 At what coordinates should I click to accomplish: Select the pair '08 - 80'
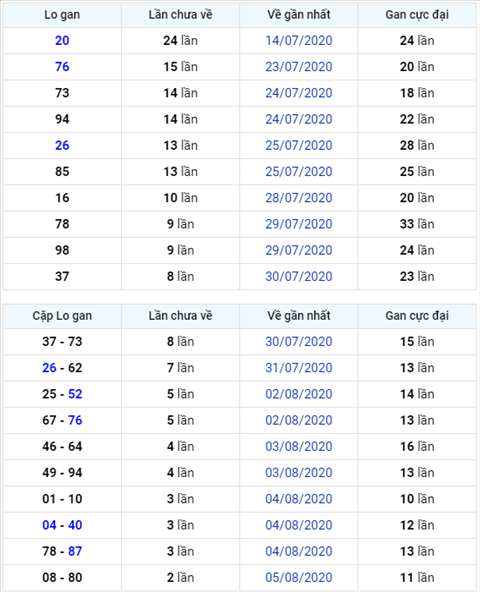click(62, 577)
